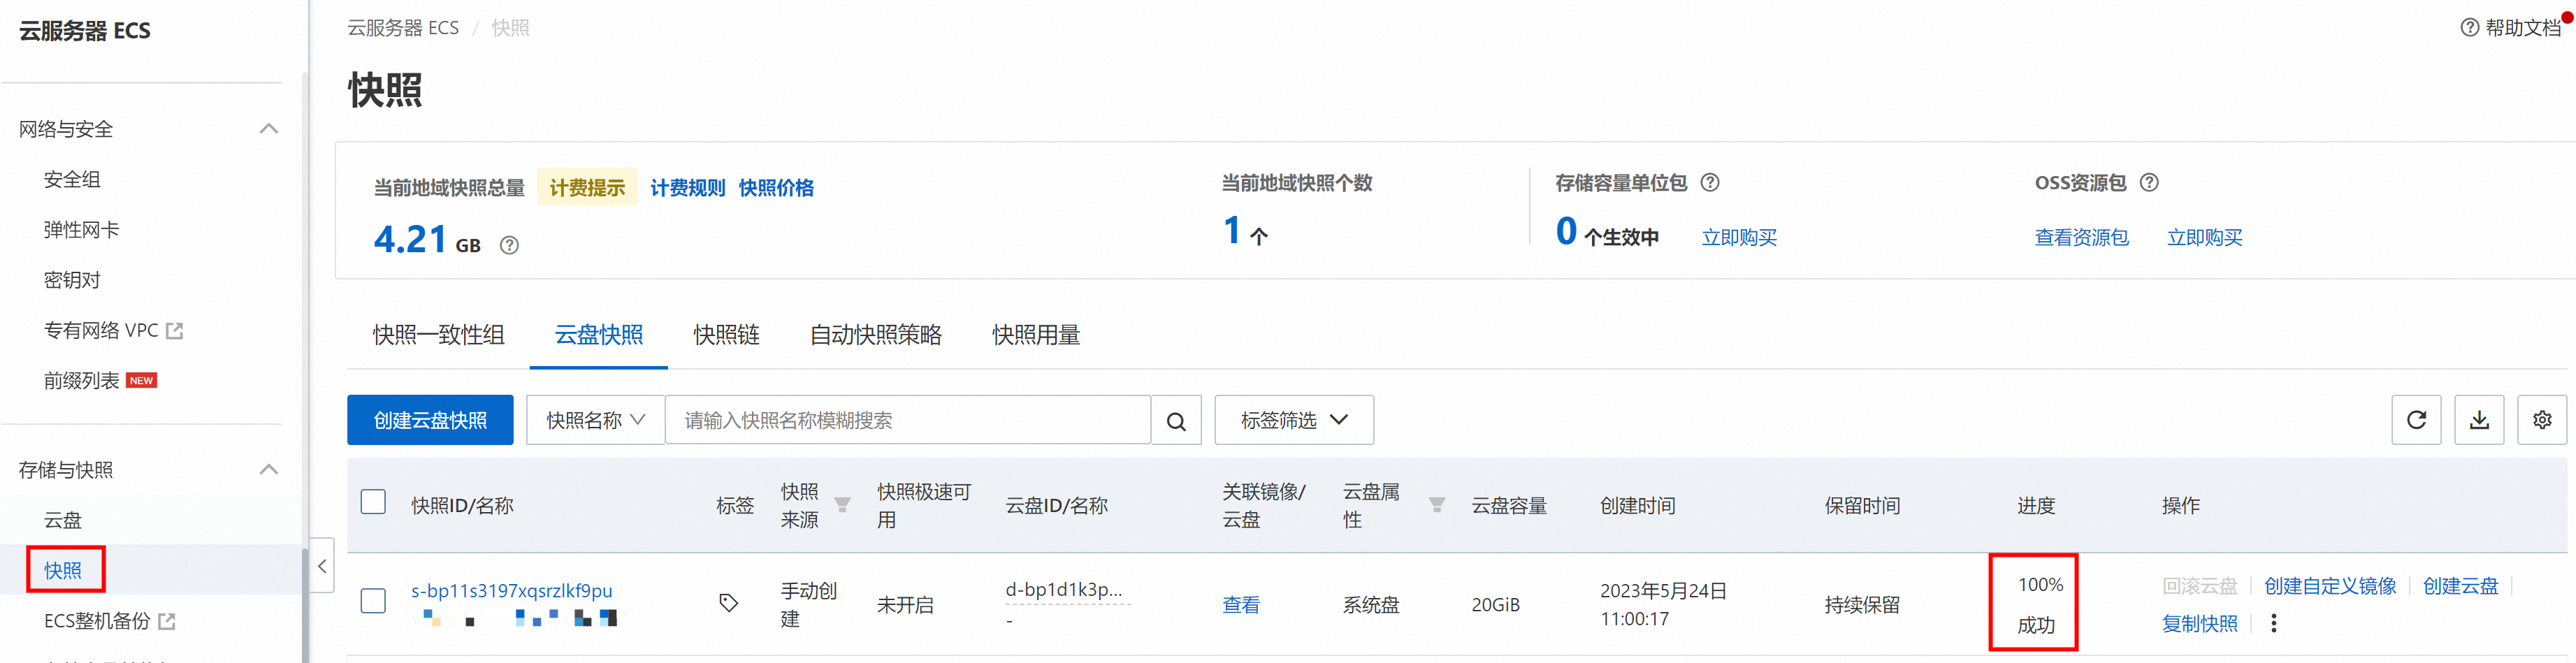Filter by 快照来源 column funnel icon
2576x663 pixels.
pos(843,505)
